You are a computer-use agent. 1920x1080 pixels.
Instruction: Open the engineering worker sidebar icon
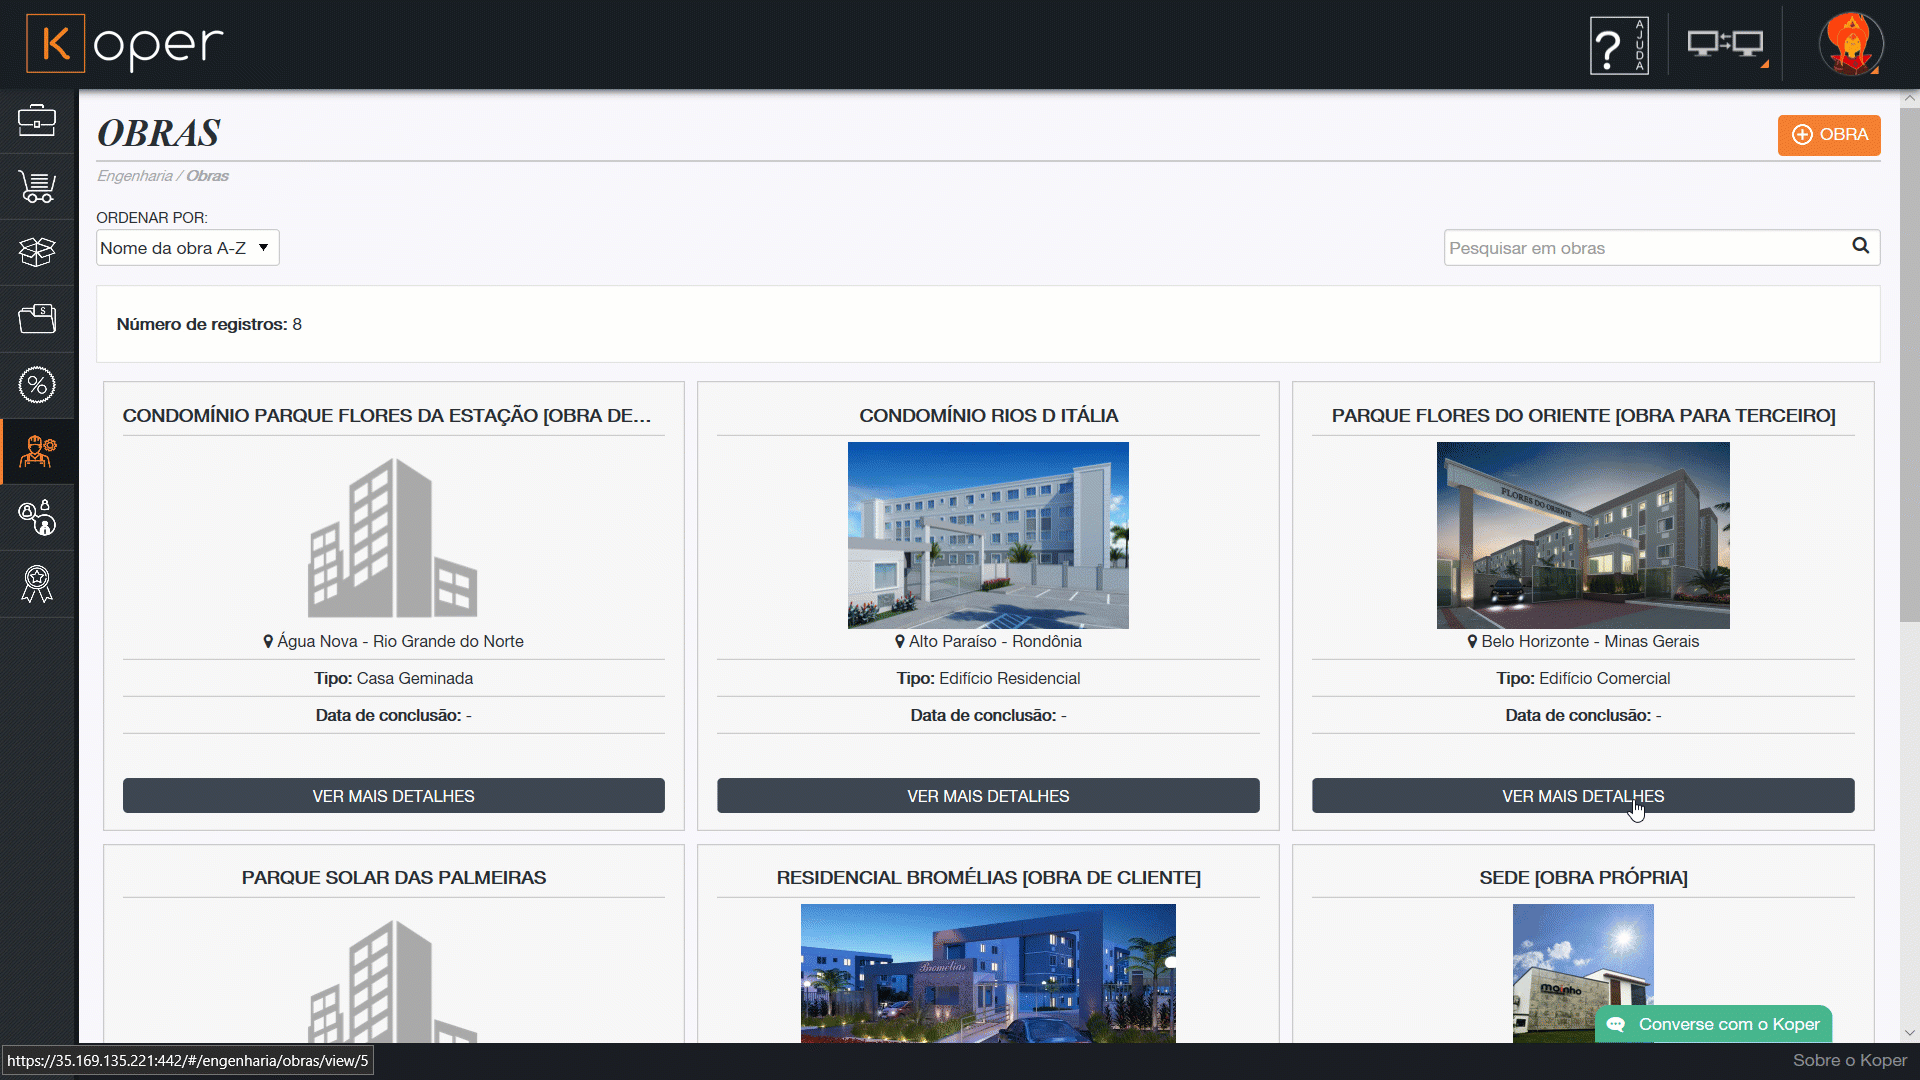37,452
